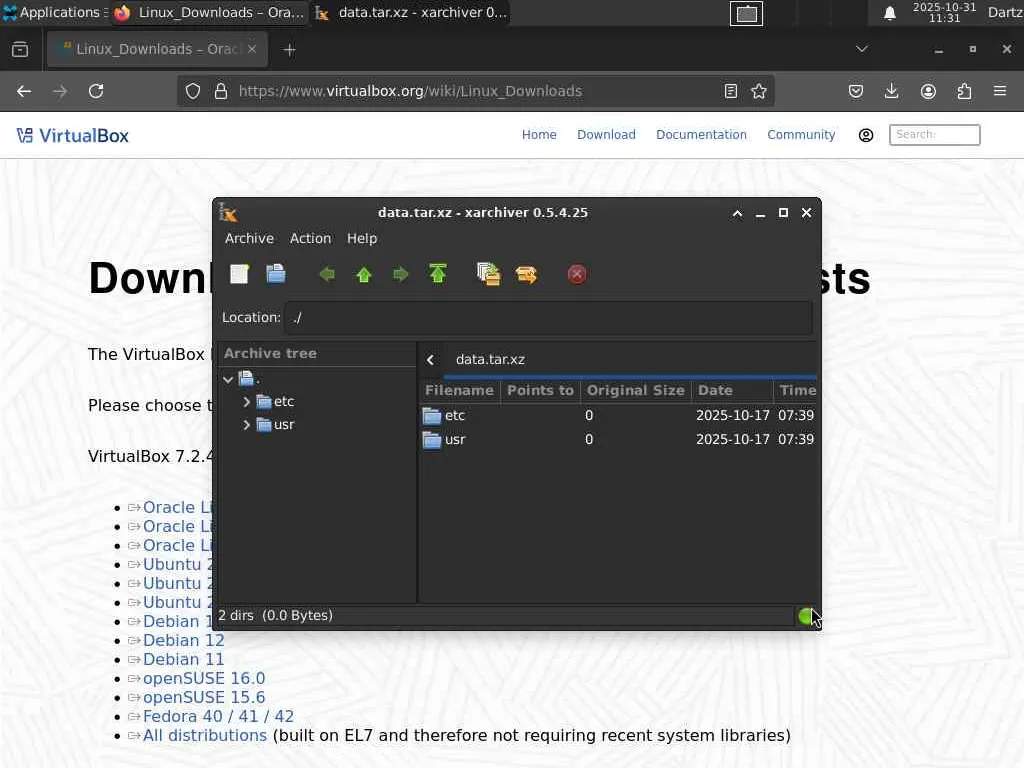Sort by the Date column header
Image resolution: width=1024 pixels, height=768 pixels.
tap(732, 391)
